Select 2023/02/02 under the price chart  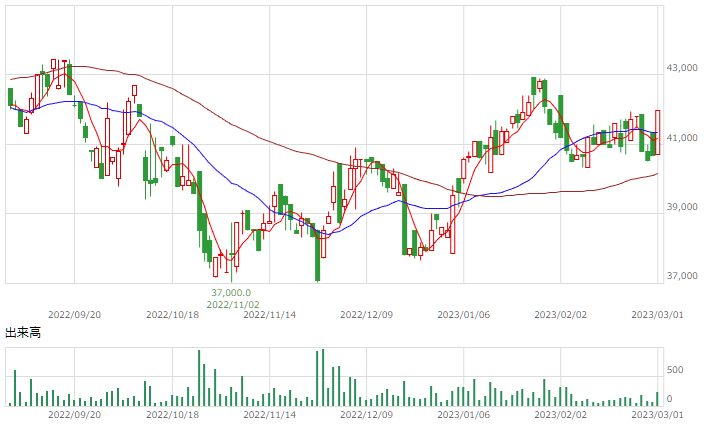pyautogui.click(x=561, y=315)
